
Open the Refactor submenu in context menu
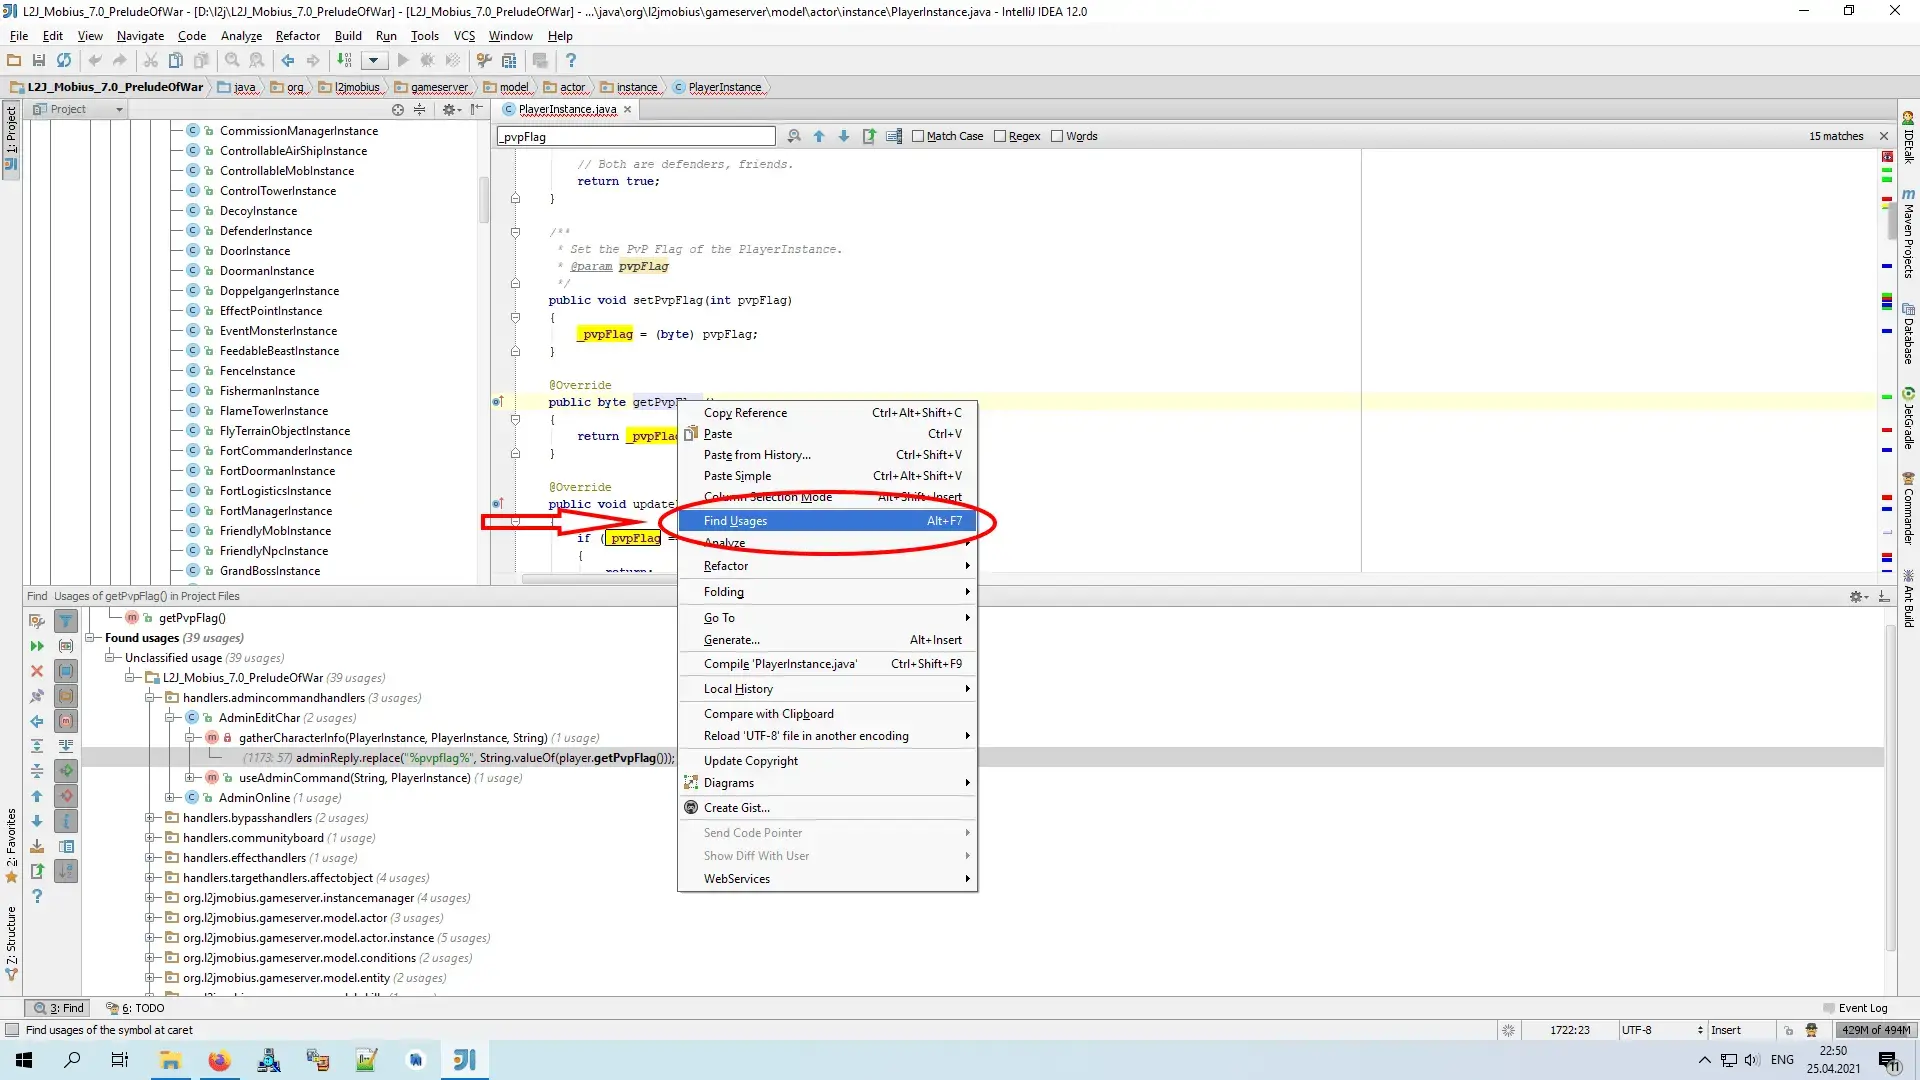coord(827,566)
